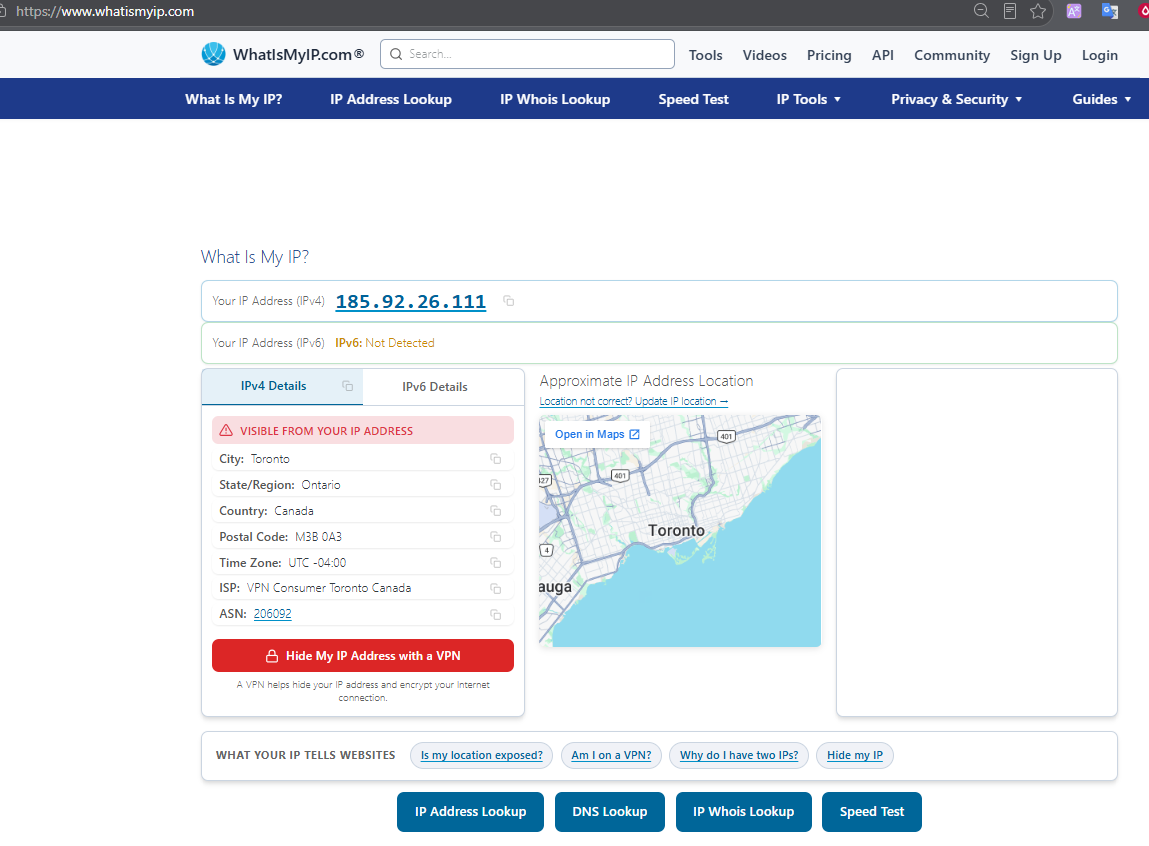Select the IPv4 Details tab
This screenshot has width=1149, height=846.
[x=282, y=386]
